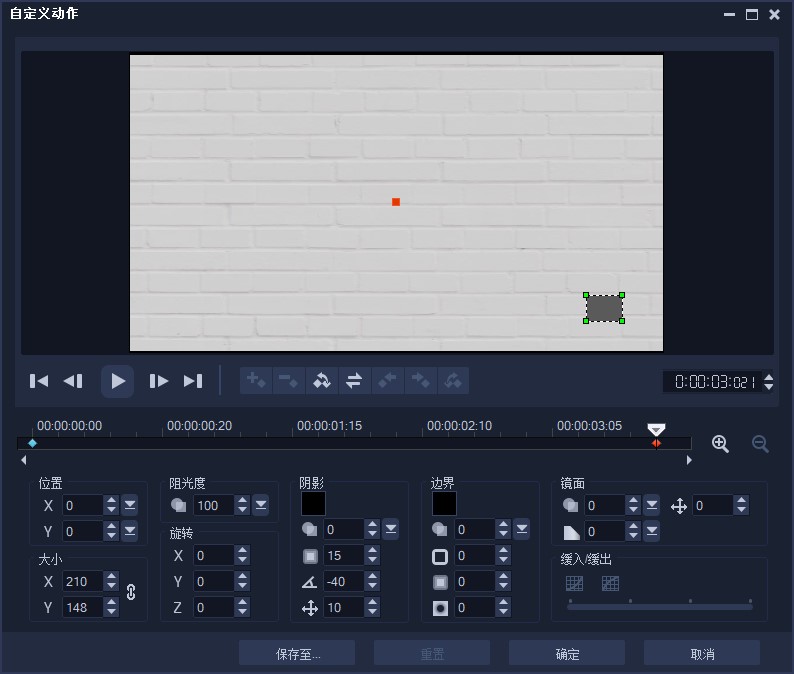The image size is (794, 674).
Task: Go to the end of the clip
Action: click(193, 381)
